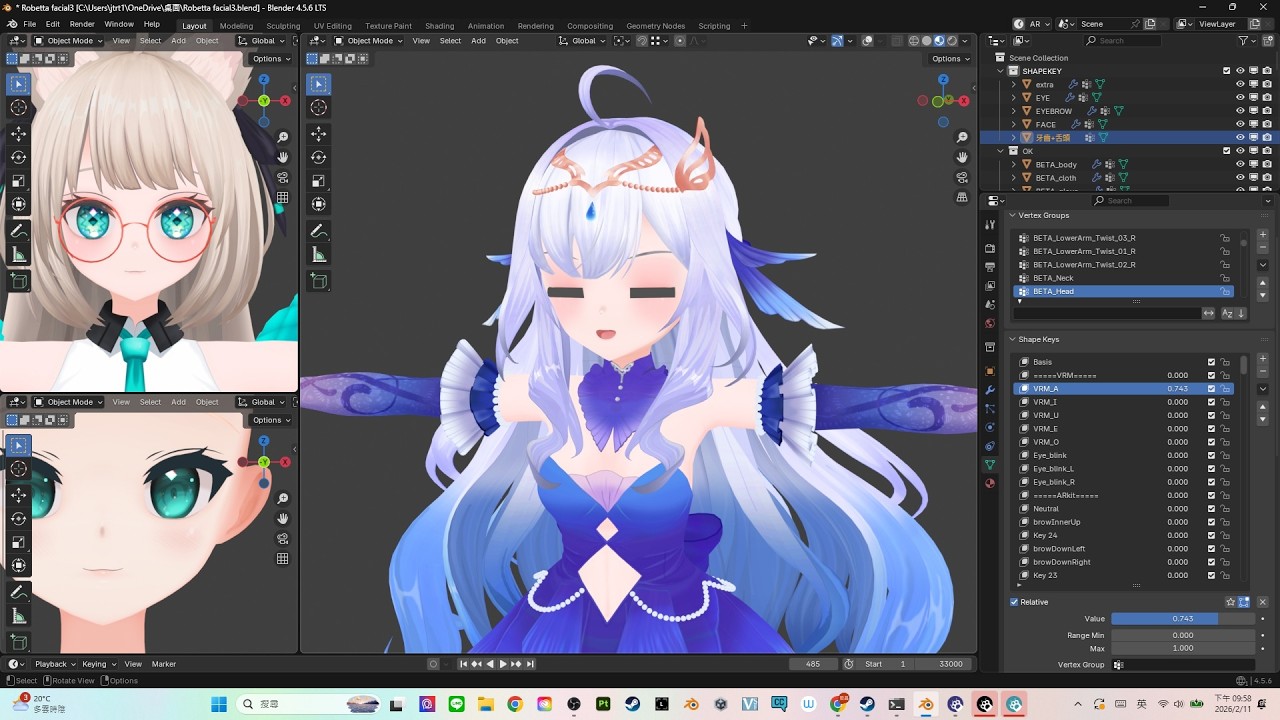Image resolution: width=1280 pixels, height=720 pixels.
Task: Open Object Mode dropdown in main viewport
Action: click(369, 41)
